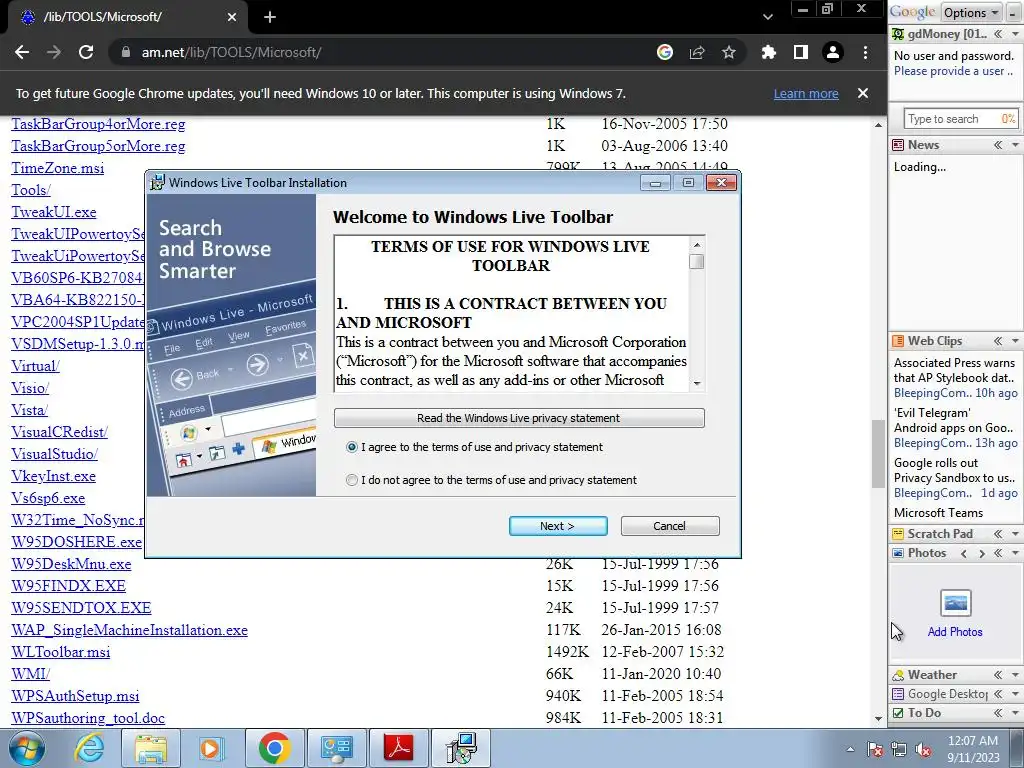Screen dimensions: 1024x768
Task: Show next photo in Photos gadget
Action: pos(982,553)
